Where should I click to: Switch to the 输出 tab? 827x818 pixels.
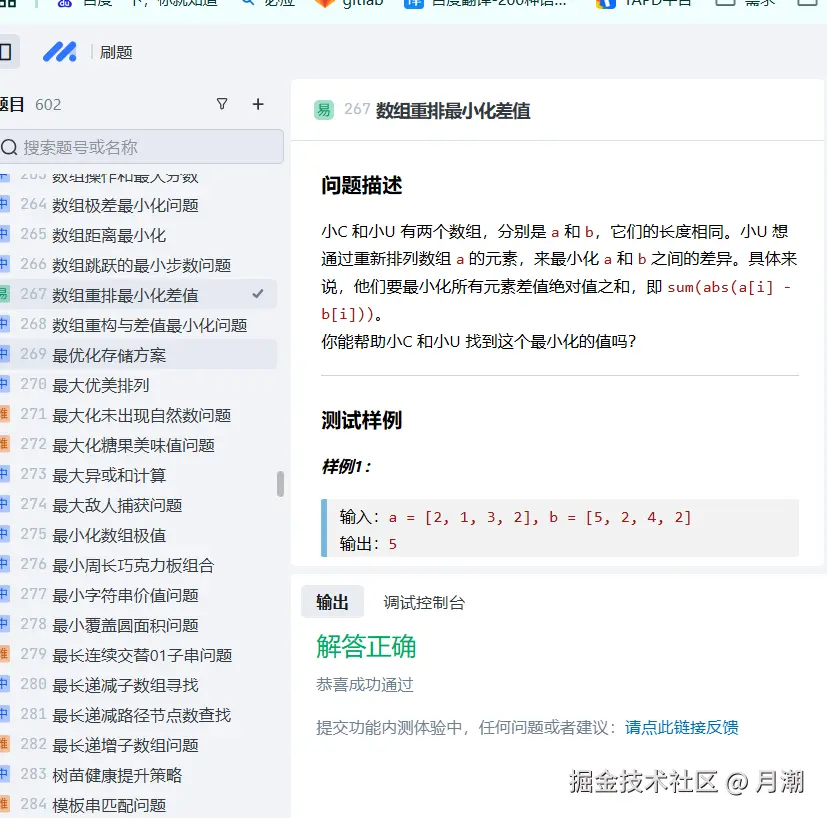333,602
